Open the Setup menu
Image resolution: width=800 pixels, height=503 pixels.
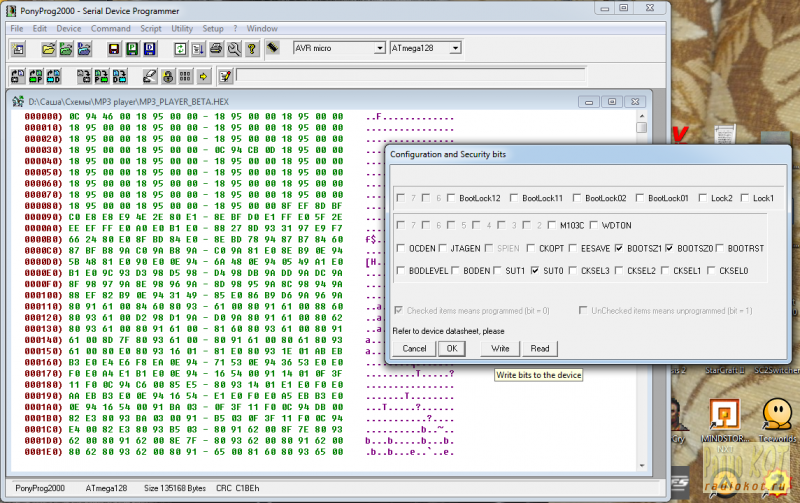(x=213, y=29)
